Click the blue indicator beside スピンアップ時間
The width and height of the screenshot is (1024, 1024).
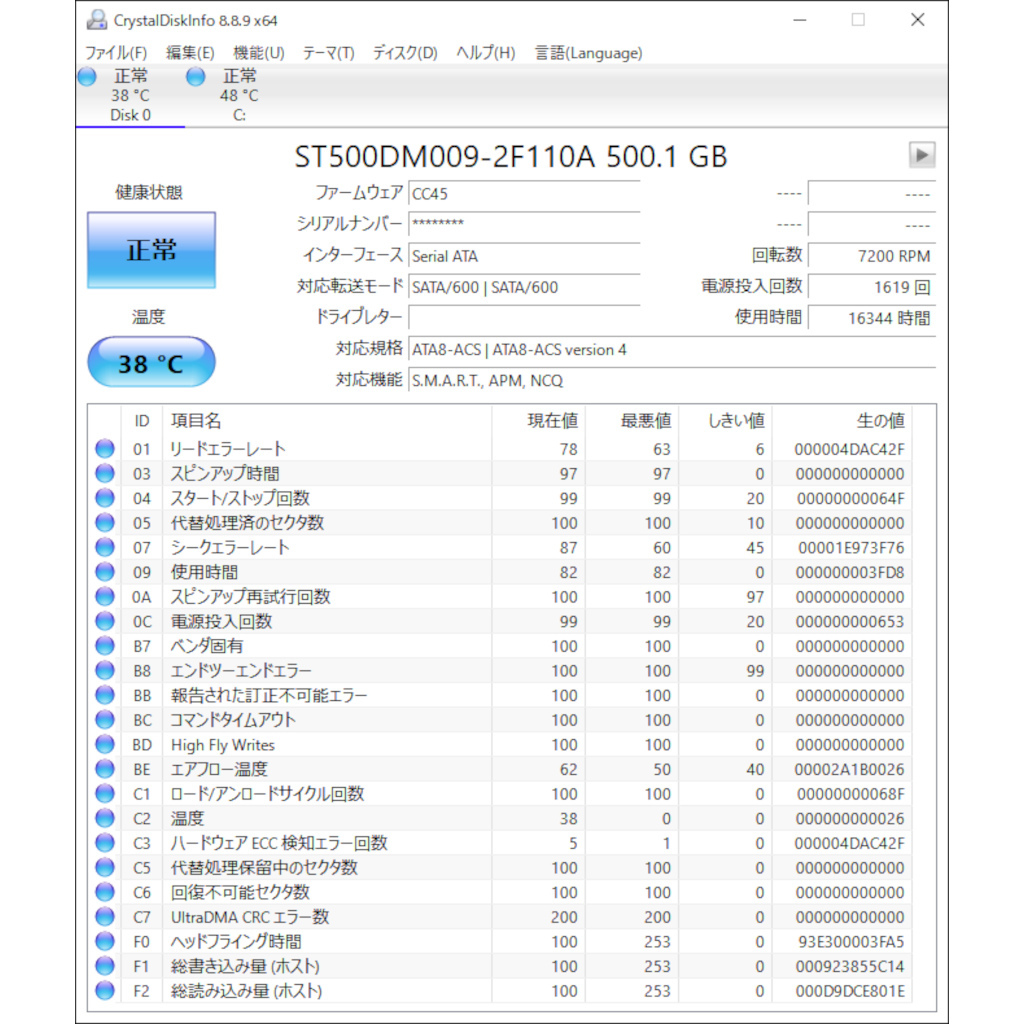point(105,473)
